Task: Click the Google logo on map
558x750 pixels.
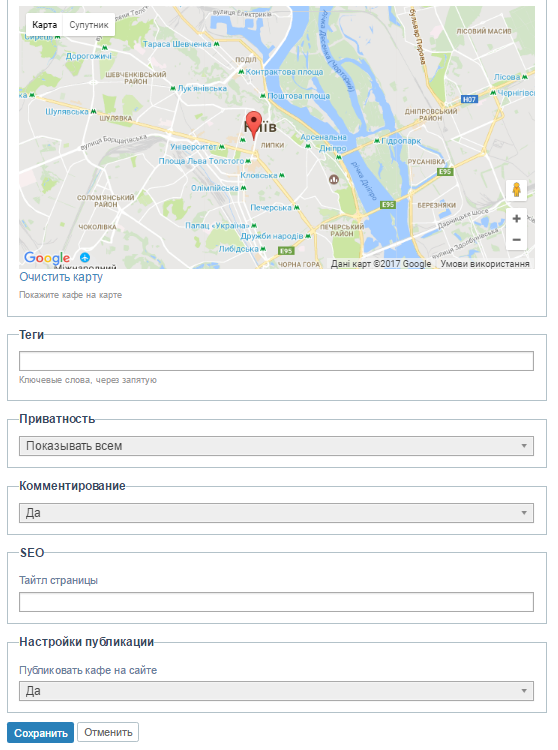Action: [x=47, y=258]
